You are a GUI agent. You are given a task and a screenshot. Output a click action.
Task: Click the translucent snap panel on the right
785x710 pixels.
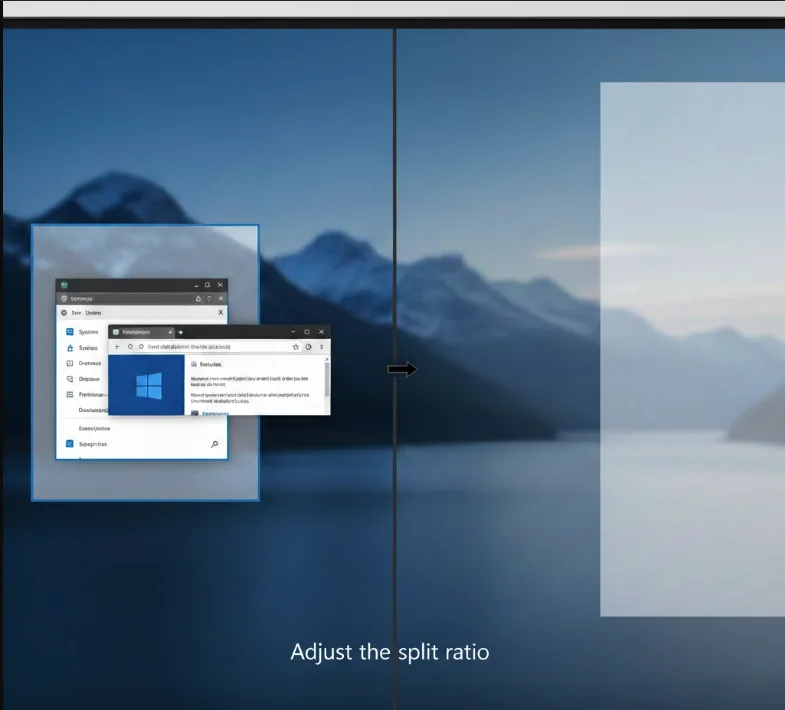point(692,349)
